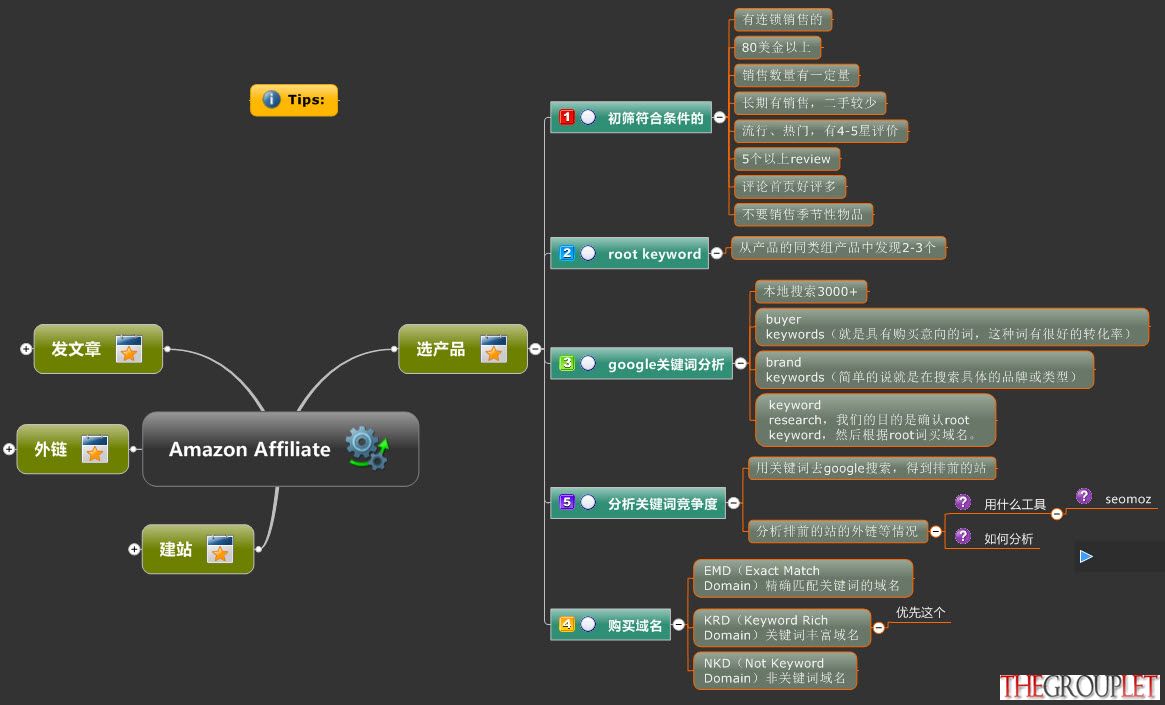Select the 初筛符合条件的 topic
The image size is (1165, 705).
(631, 117)
